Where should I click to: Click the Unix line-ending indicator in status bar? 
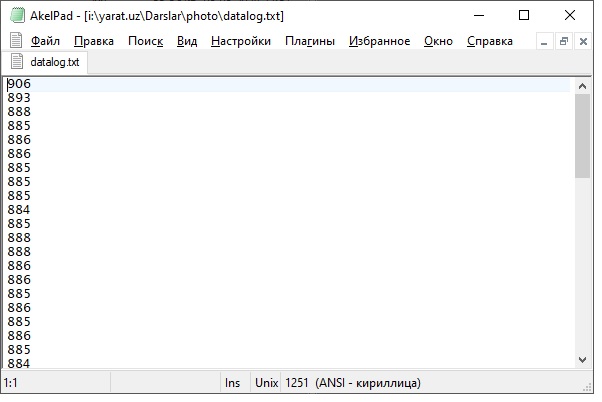[266, 383]
